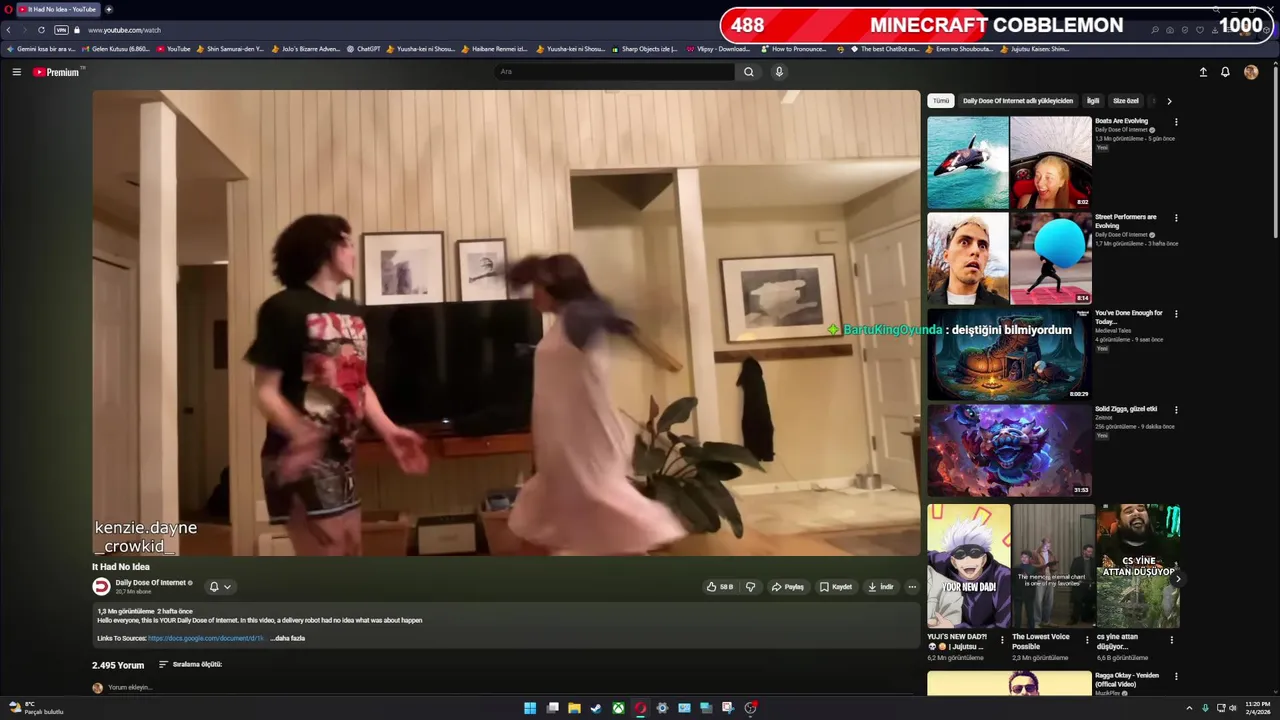This screenshot has height=720, width=1280.
Task: Open the Xbox app from the taskbar
Action: pos(618,708)
